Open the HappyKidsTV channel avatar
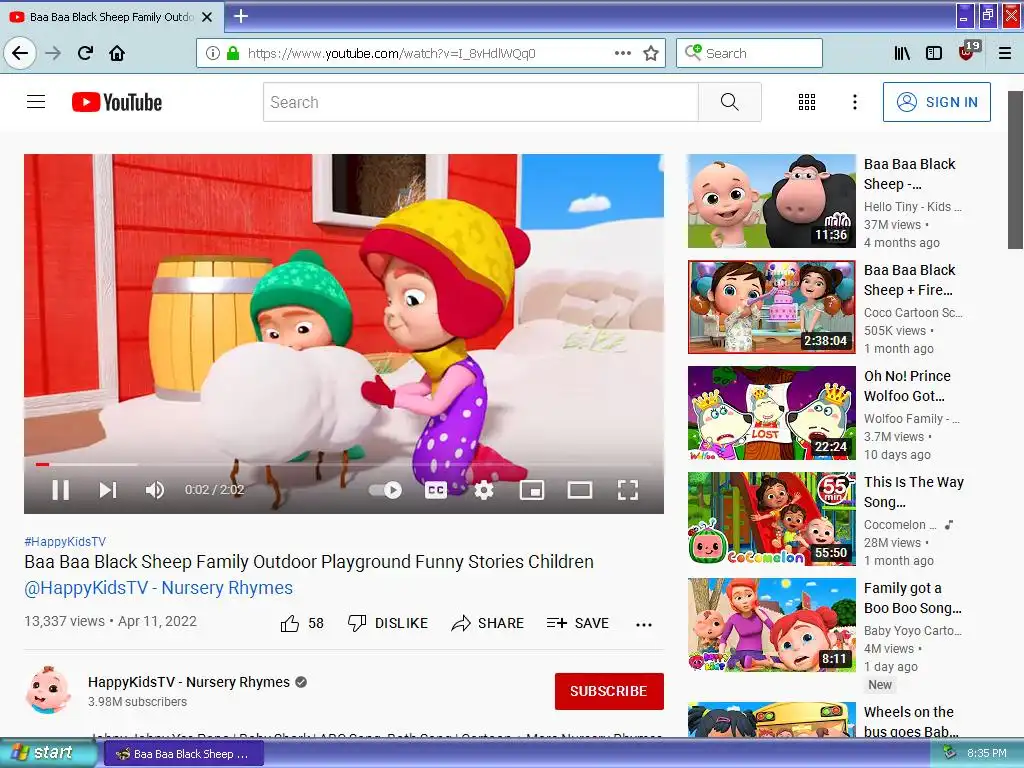The image size is (1024, 768). pyautogui.click(x=48, y=690)
